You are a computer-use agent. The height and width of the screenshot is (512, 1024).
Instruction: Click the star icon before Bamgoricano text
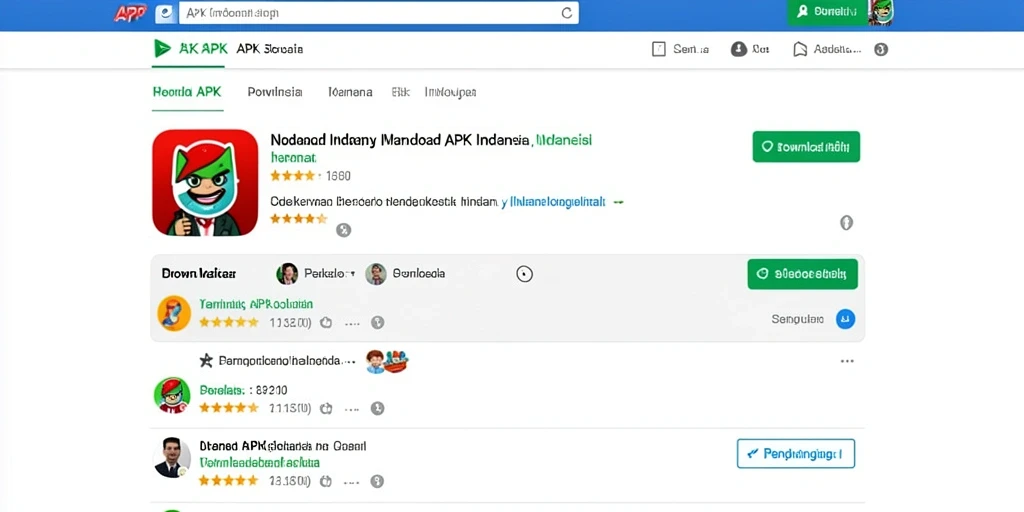click(x=206, y=360)
